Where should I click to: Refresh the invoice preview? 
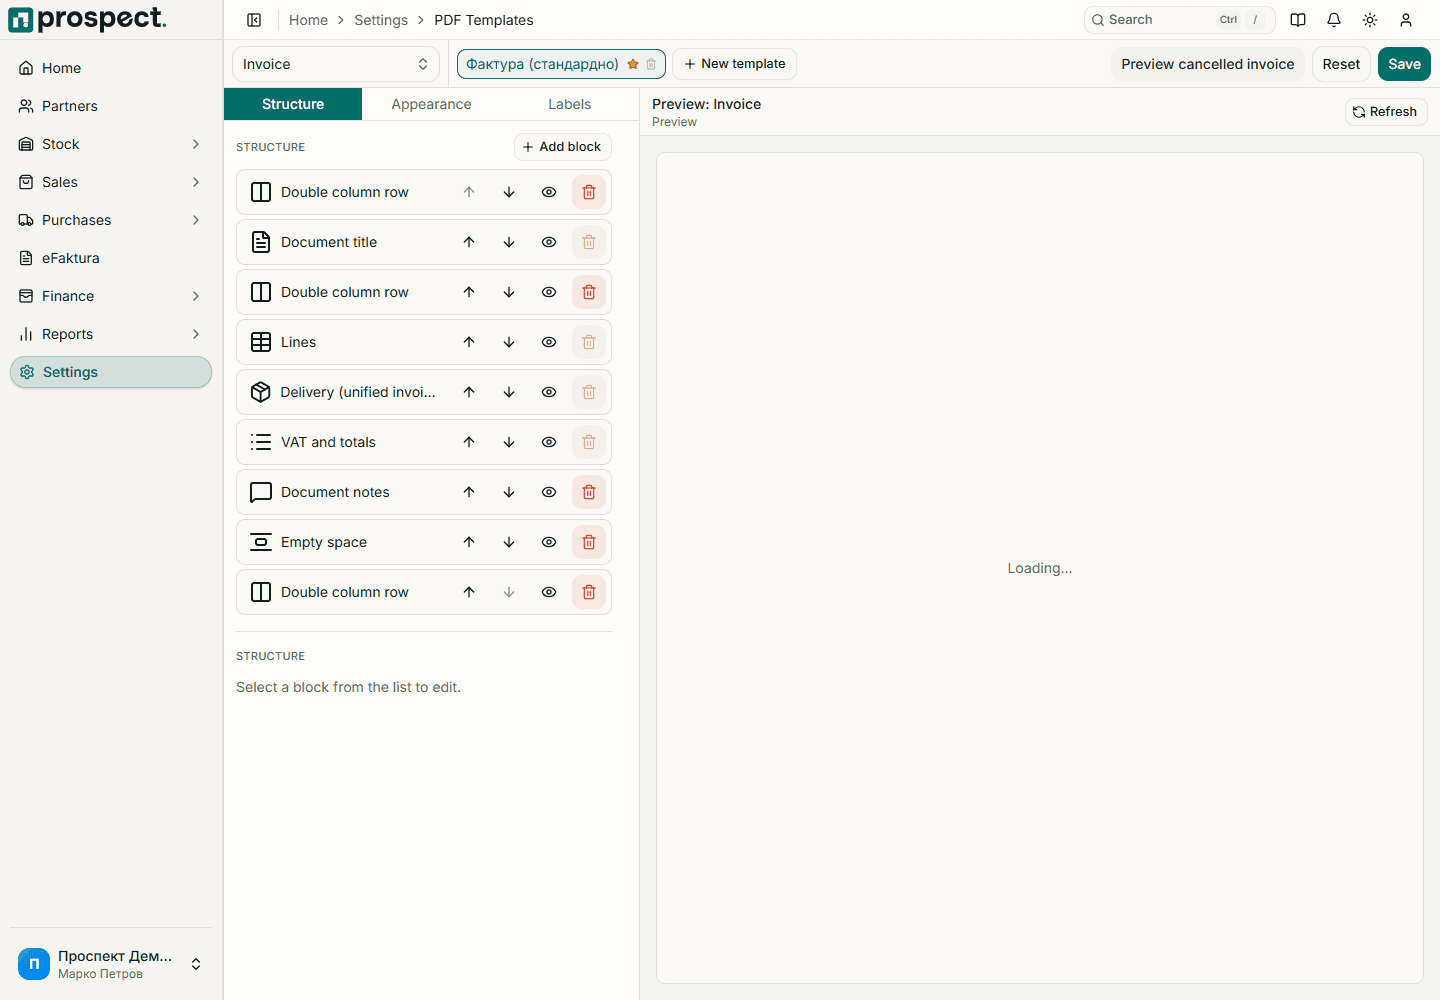pyautogui.click(x=1386, y=112)
